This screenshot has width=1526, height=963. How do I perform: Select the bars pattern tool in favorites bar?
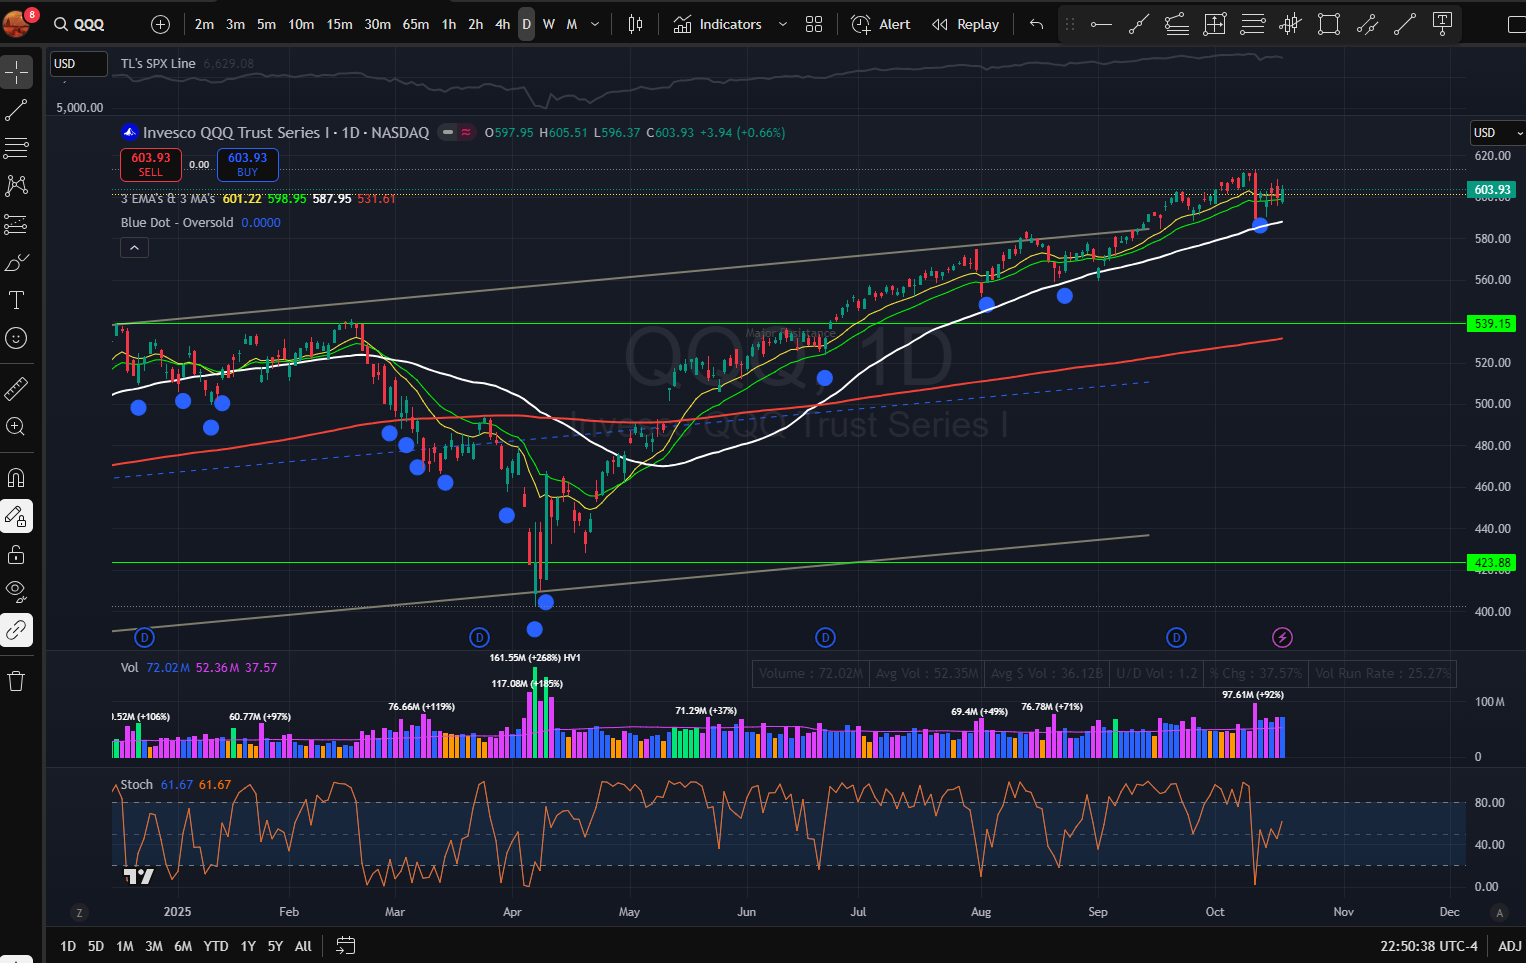pyautogui.click(x=1290, y=24)
